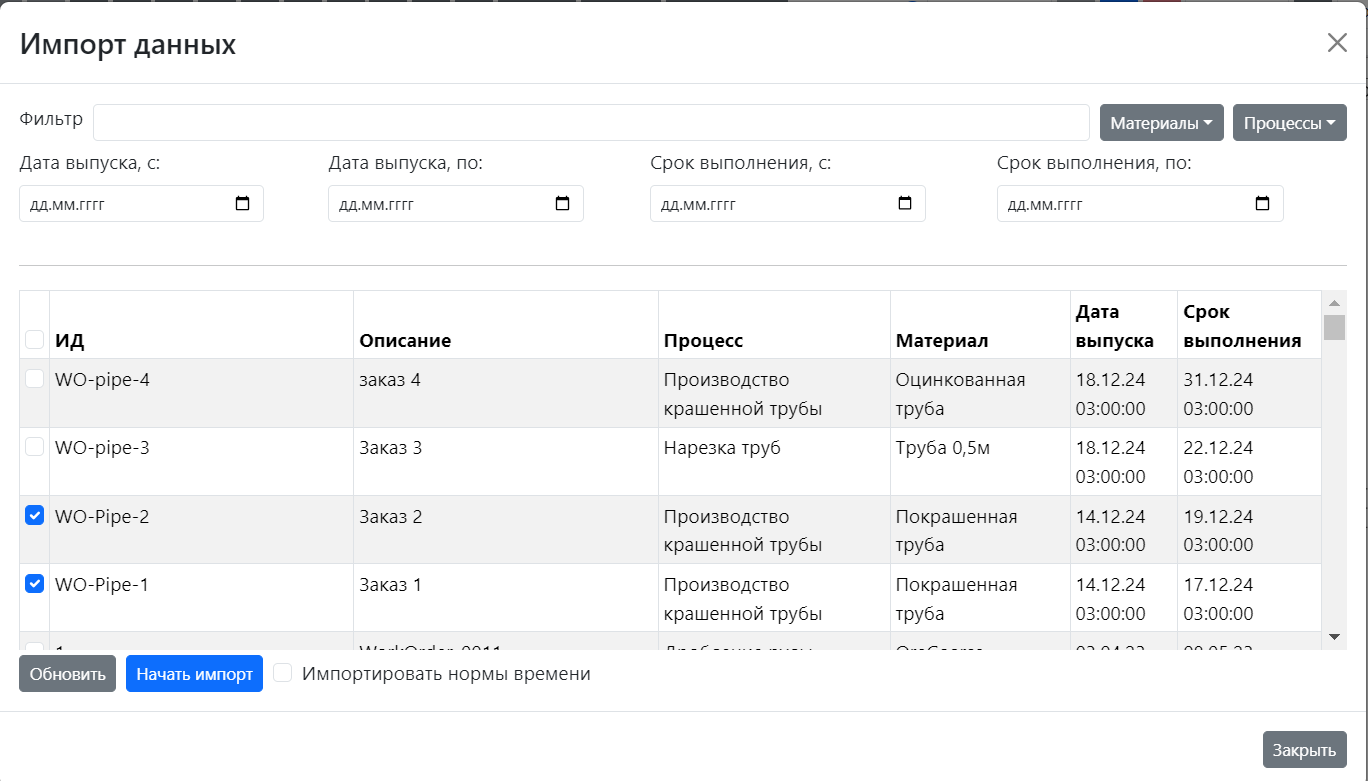Open the Материалы dropdown
The width and height of the screenshot is (1368, 781).
pyautogui.click(x=1162, y=123)
